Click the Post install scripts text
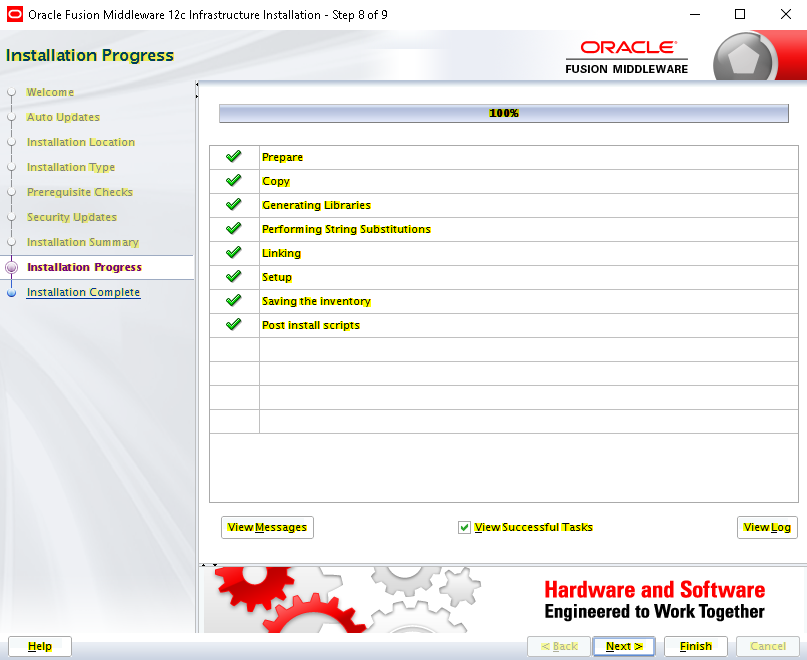 tap(311, 325)
